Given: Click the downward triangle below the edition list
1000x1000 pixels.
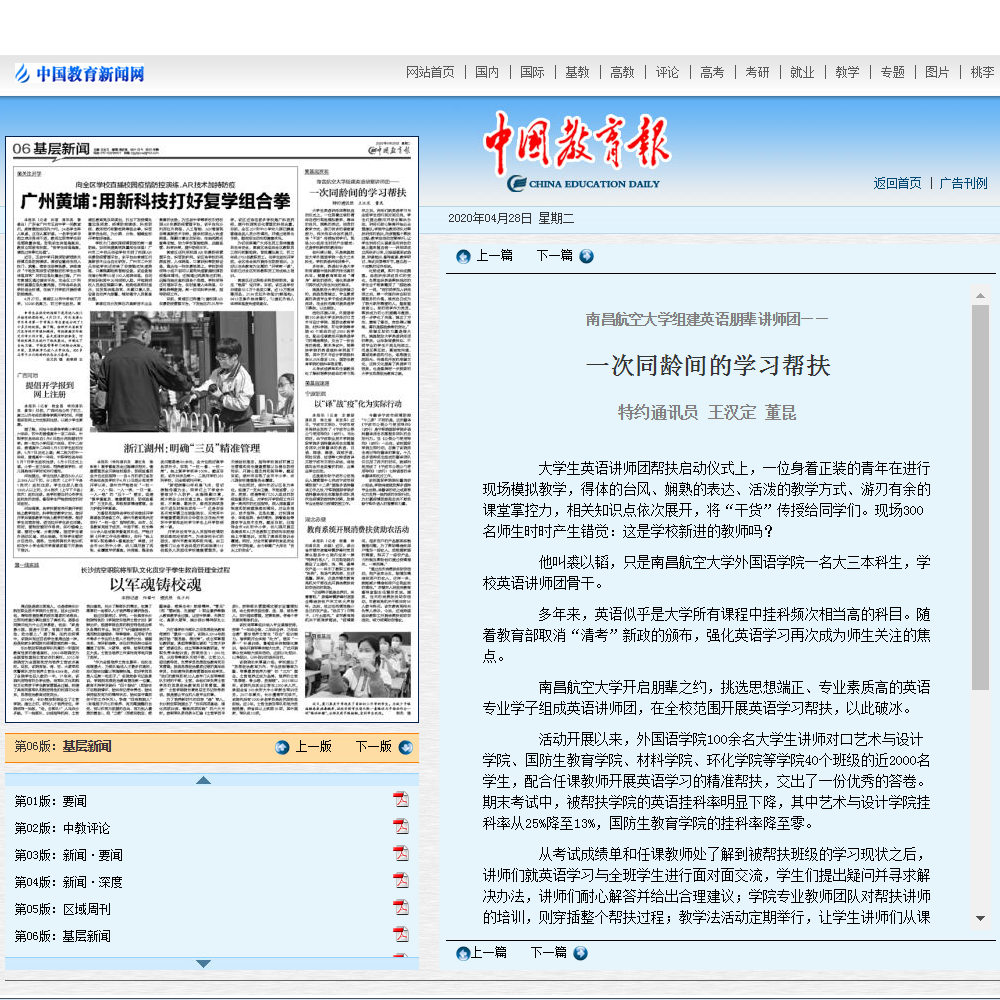Looking at the screenshot, I should (x=203, y=963).
